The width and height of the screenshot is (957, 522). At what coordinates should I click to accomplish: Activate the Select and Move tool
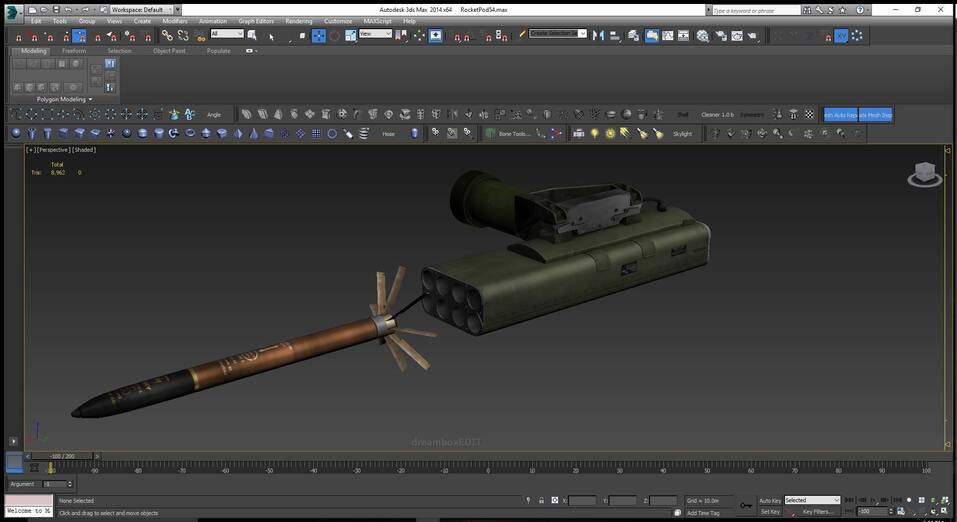tap(318, 36)
